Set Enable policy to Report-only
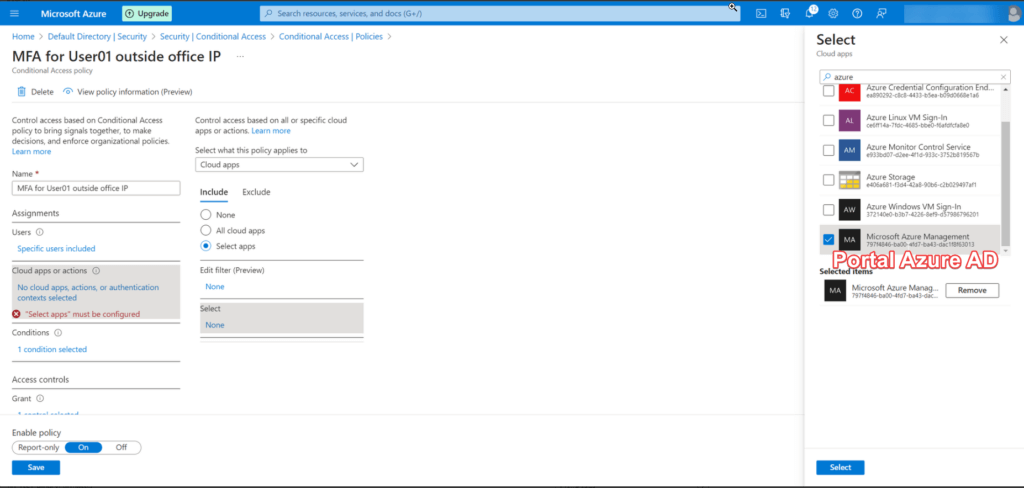 pyautogui.click(x=39, y=447)
